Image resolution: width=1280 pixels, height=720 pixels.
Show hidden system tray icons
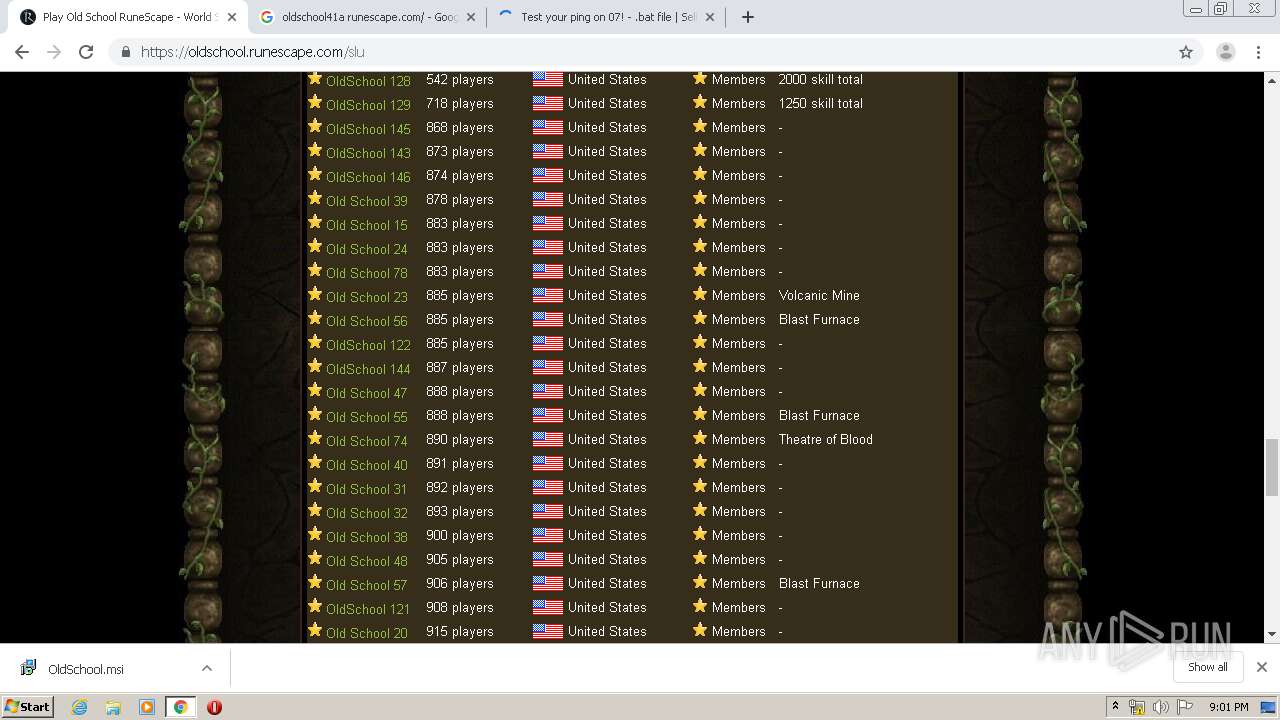point(1116,707)
